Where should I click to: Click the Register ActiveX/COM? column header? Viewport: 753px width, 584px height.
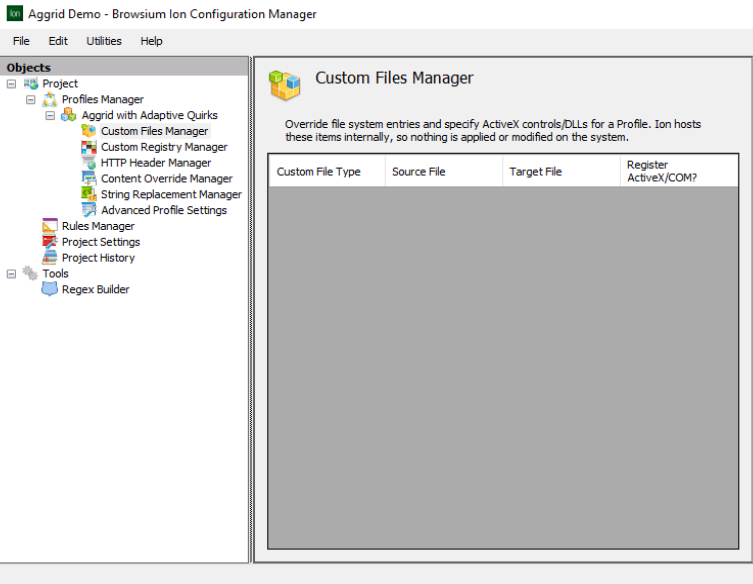[679, 171]
